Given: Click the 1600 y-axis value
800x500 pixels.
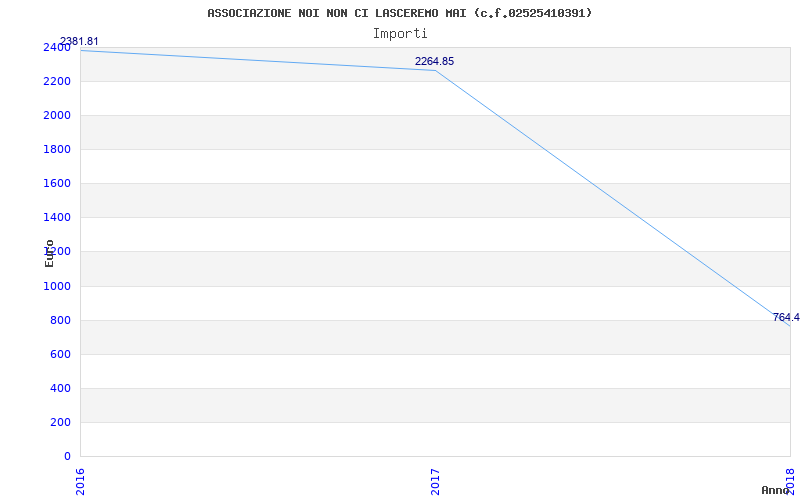Looking at the screenshot, I should [57, 184].
